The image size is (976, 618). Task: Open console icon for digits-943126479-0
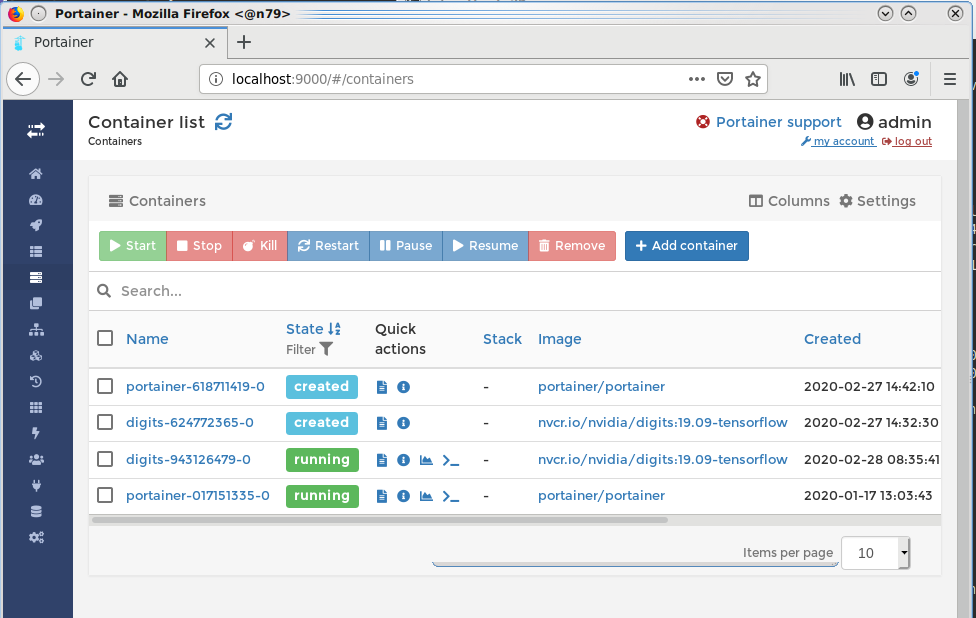pyautogui.click(x=451, y=461)
